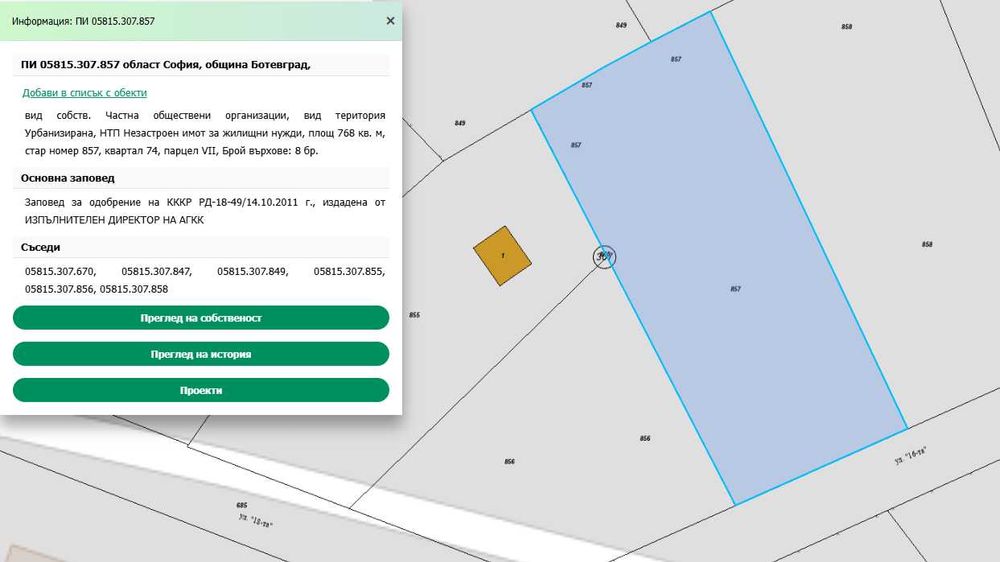Click the circled 307 marker on map
Viewport: 1000px width, 562px height.
(x=604, y=256)
